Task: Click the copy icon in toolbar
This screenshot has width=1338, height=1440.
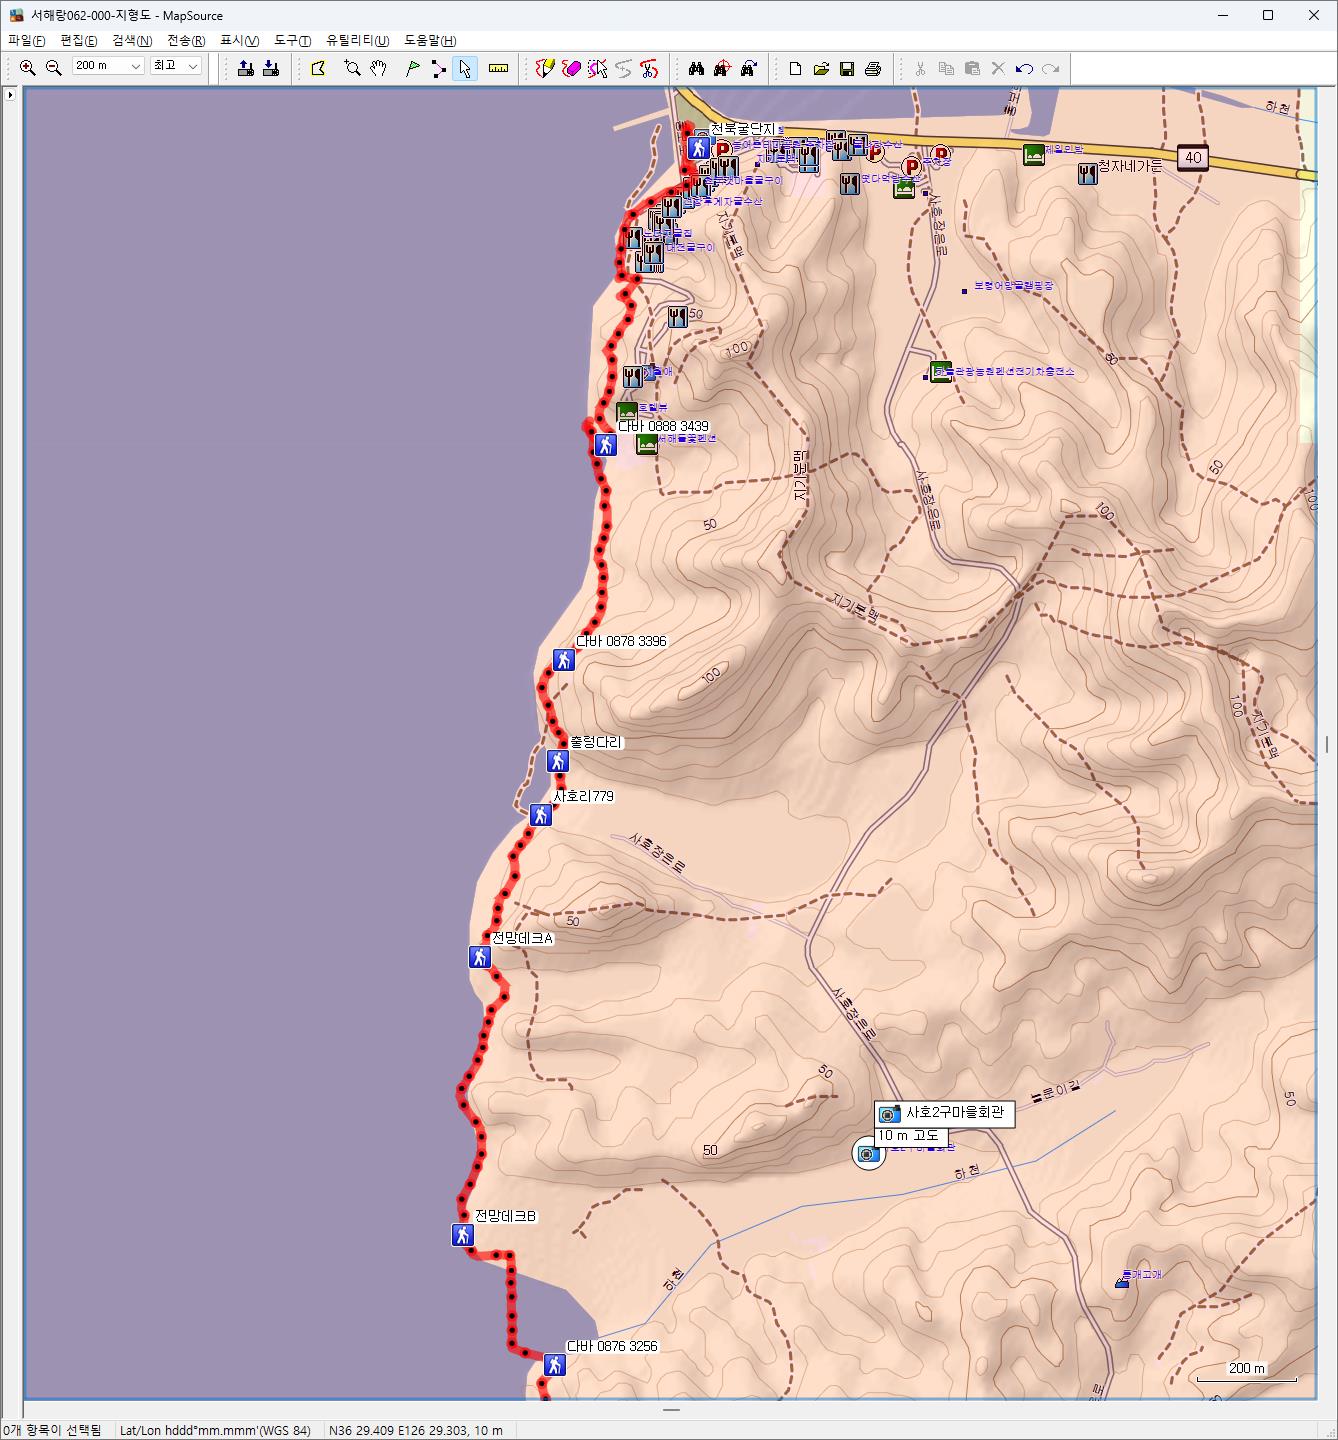Action: [x=946, y=68]
